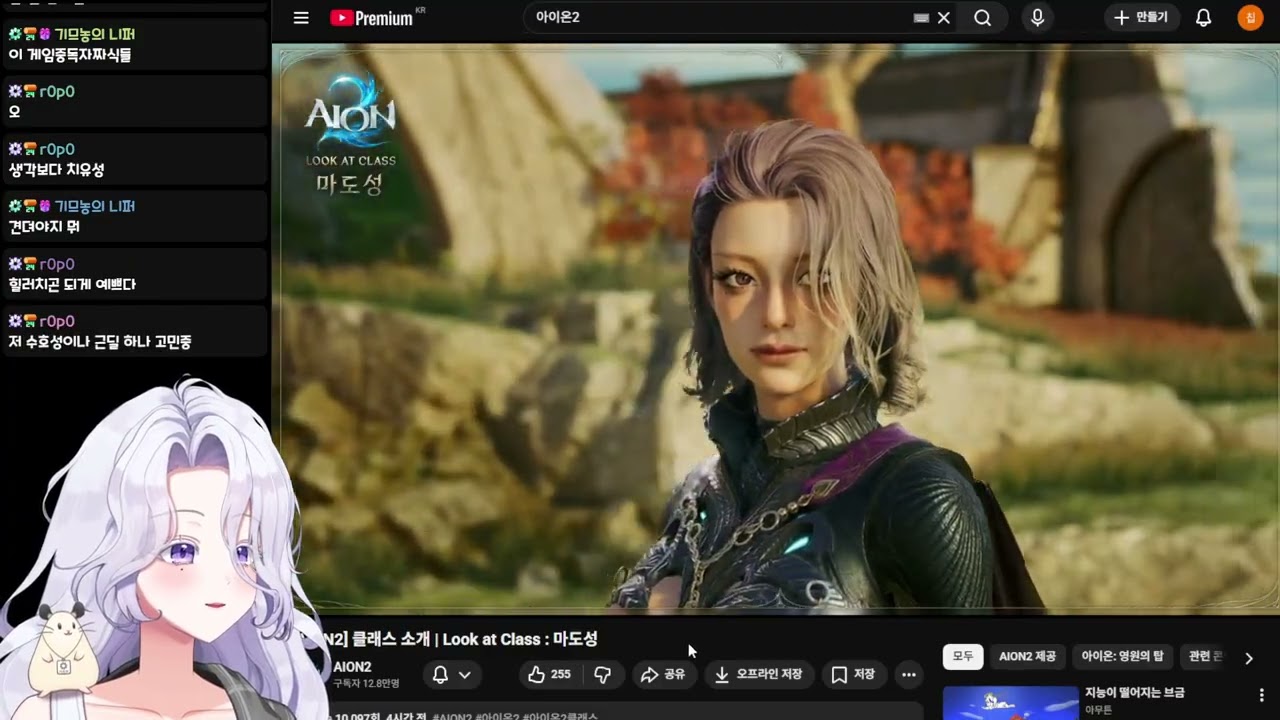Start voice search with the microphone

click(x=1037, y=18)
